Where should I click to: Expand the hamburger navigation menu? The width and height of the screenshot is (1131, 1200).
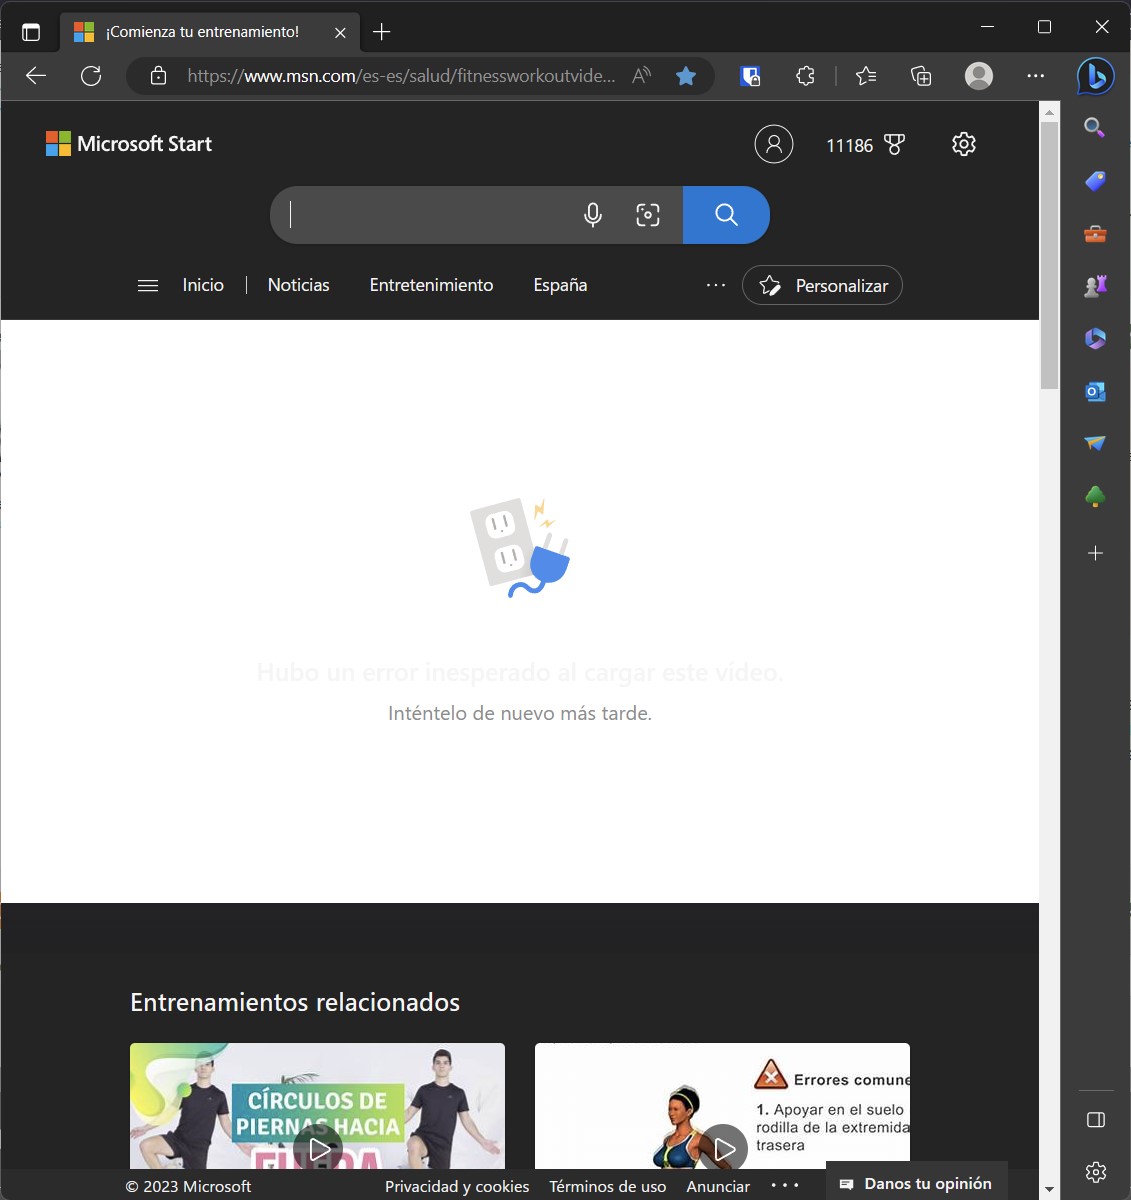[148, 286]
